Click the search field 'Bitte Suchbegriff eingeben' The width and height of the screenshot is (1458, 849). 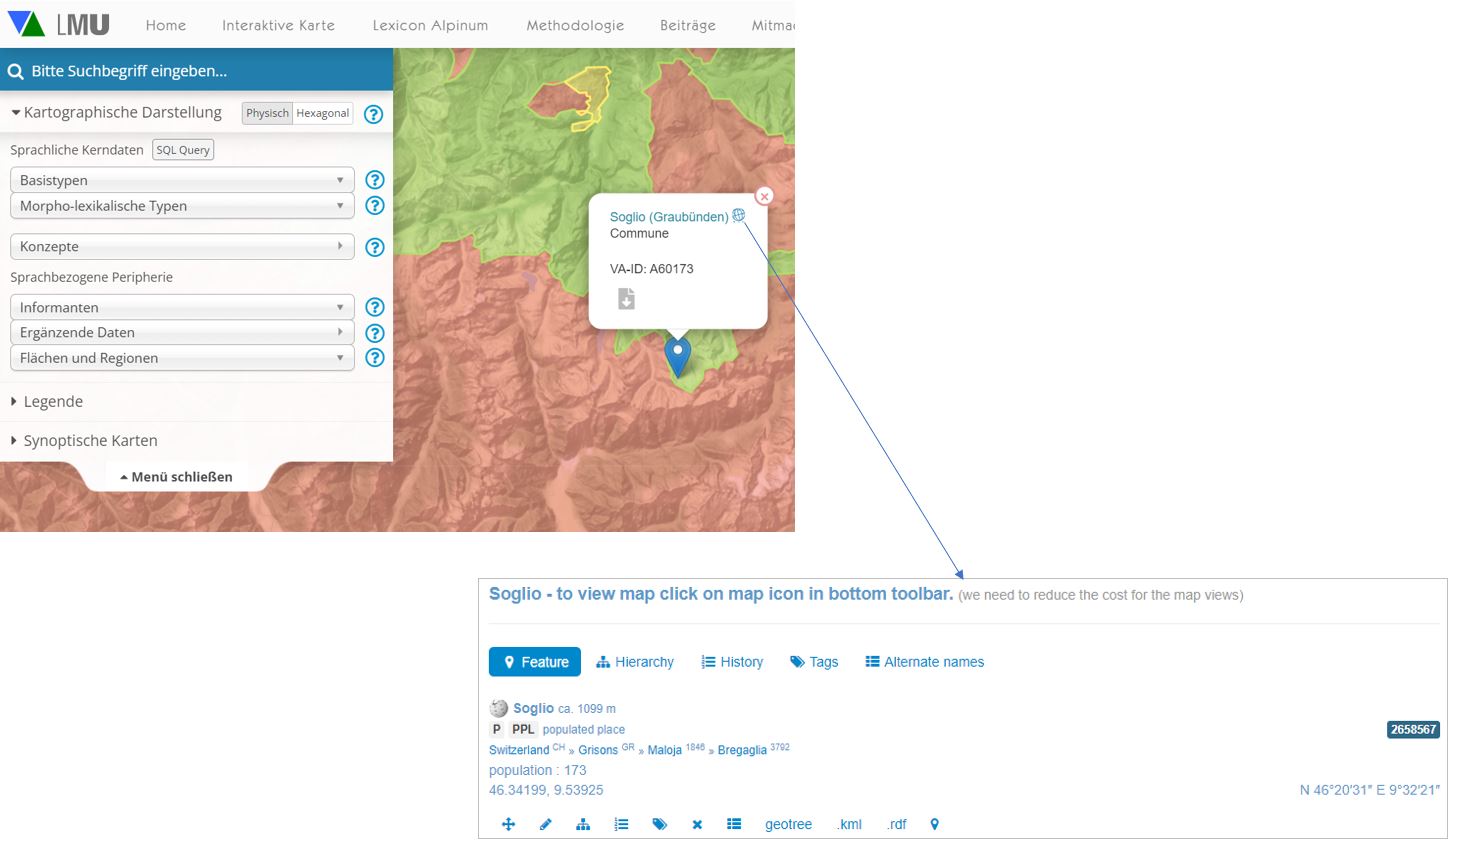point(196,71)
